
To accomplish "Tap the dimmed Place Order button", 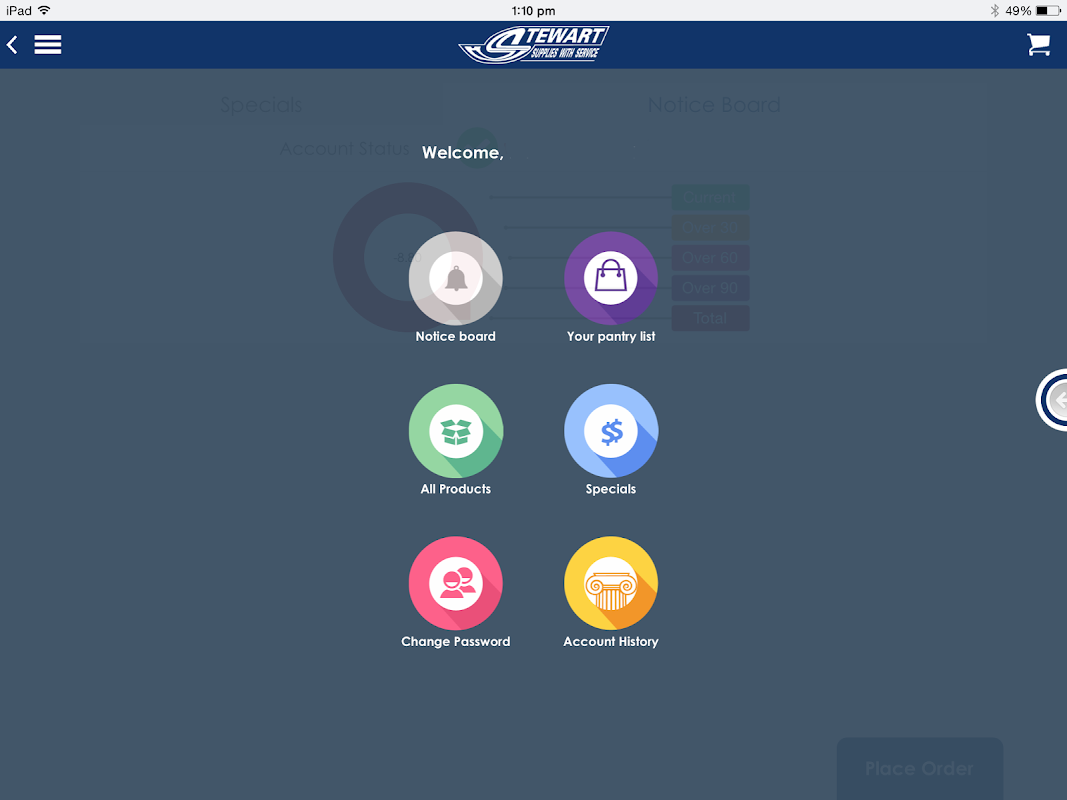I will tap(919, 768).
